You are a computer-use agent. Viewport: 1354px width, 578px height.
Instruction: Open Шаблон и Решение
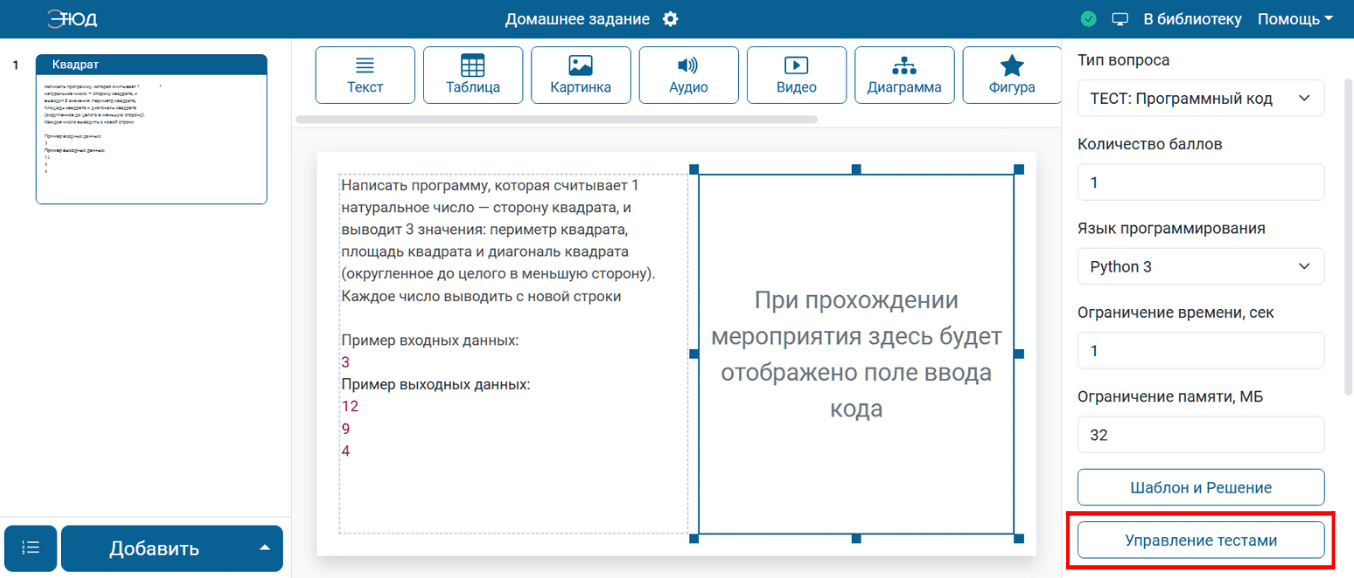(1201, 487)
